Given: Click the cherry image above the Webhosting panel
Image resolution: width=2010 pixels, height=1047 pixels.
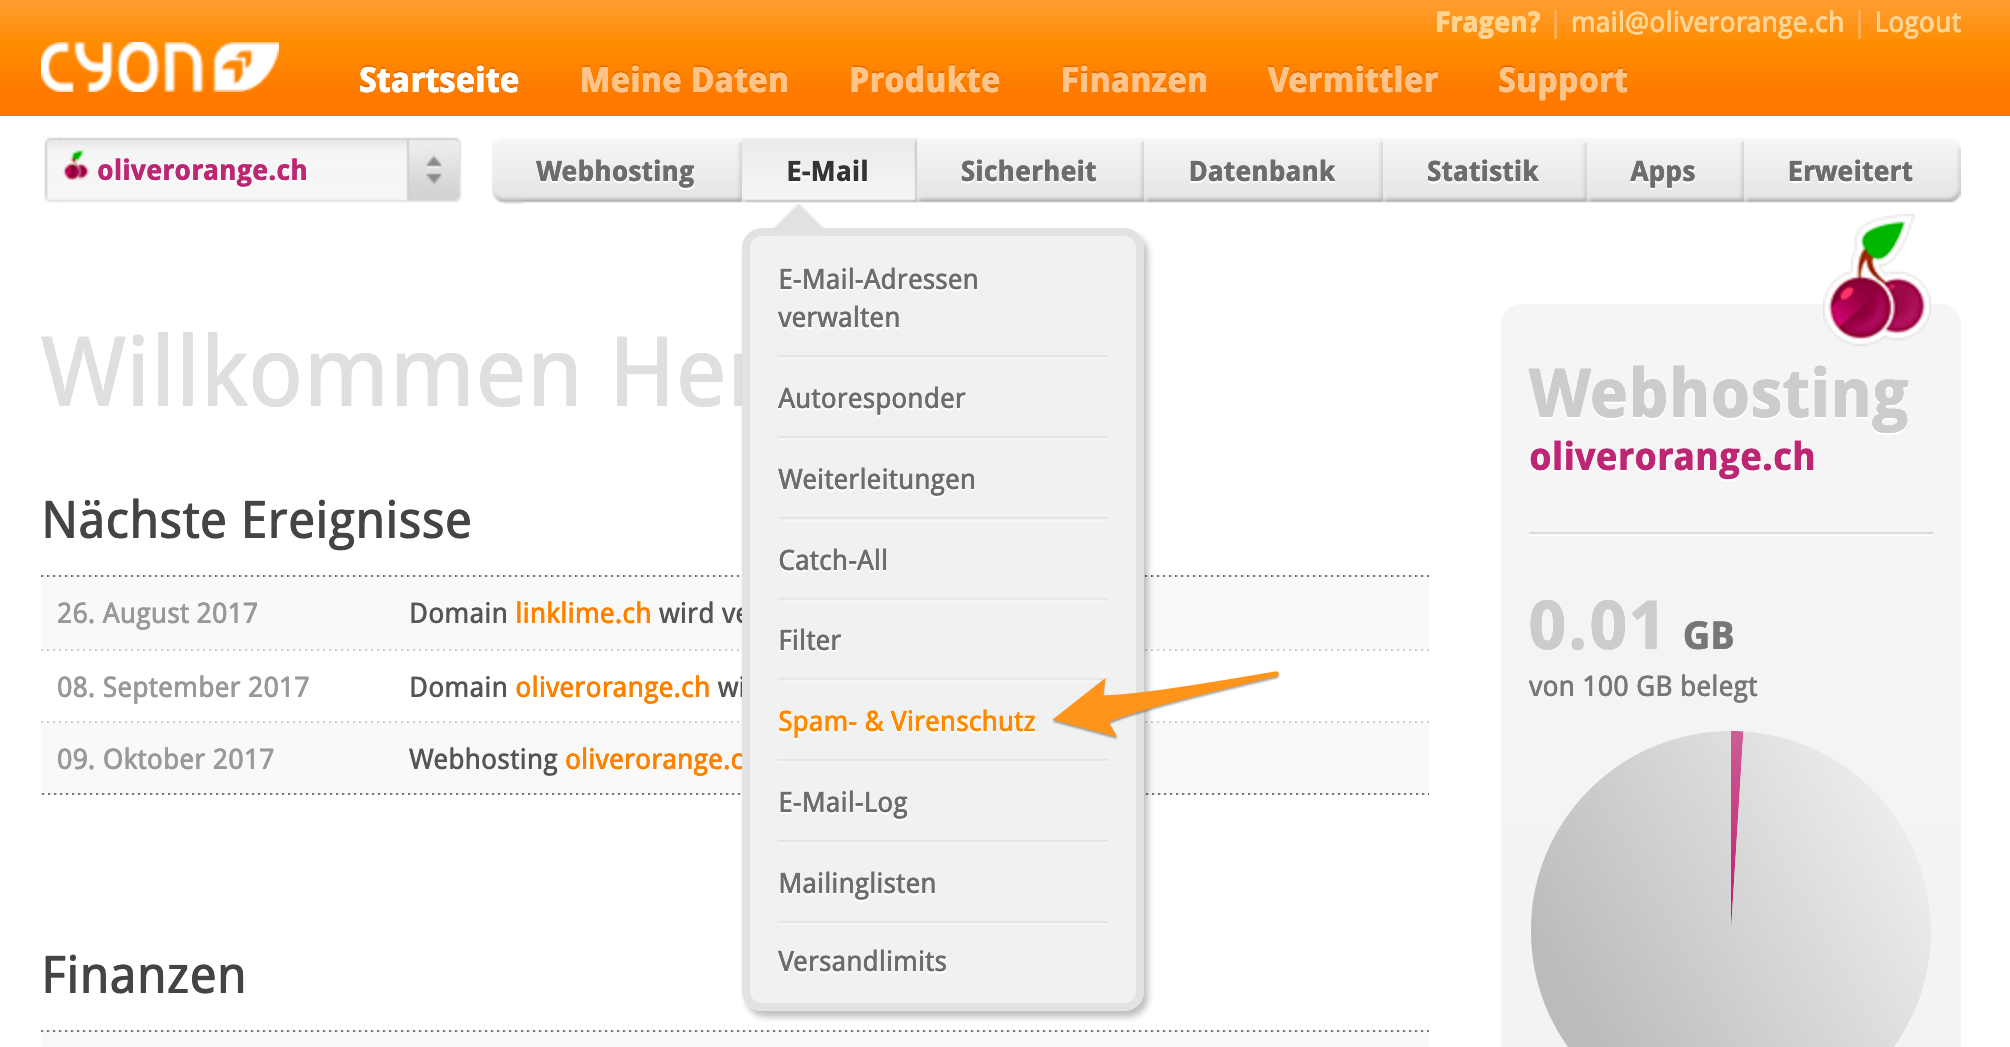Looking at the screenshot, I should [x=1877, y=279].
